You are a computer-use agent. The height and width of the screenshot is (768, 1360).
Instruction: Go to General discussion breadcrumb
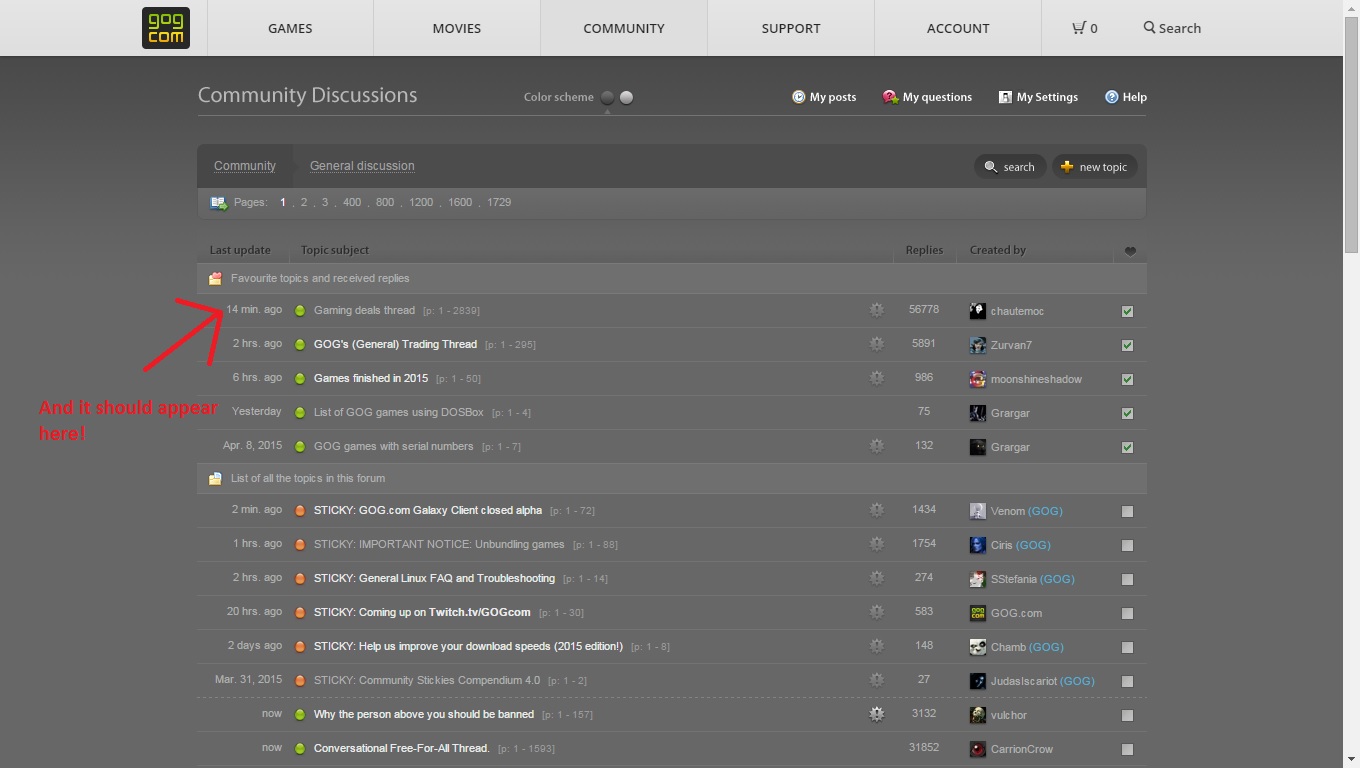pos(362,166)
